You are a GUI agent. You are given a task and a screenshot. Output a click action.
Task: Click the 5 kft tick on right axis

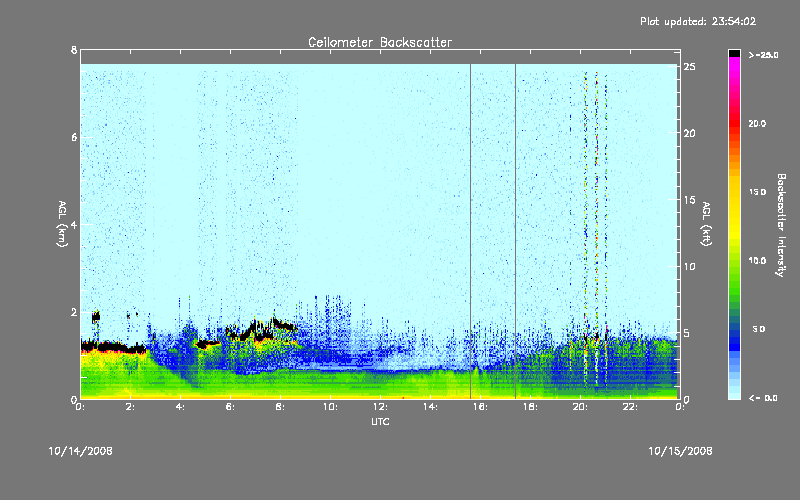pos(687,333)
